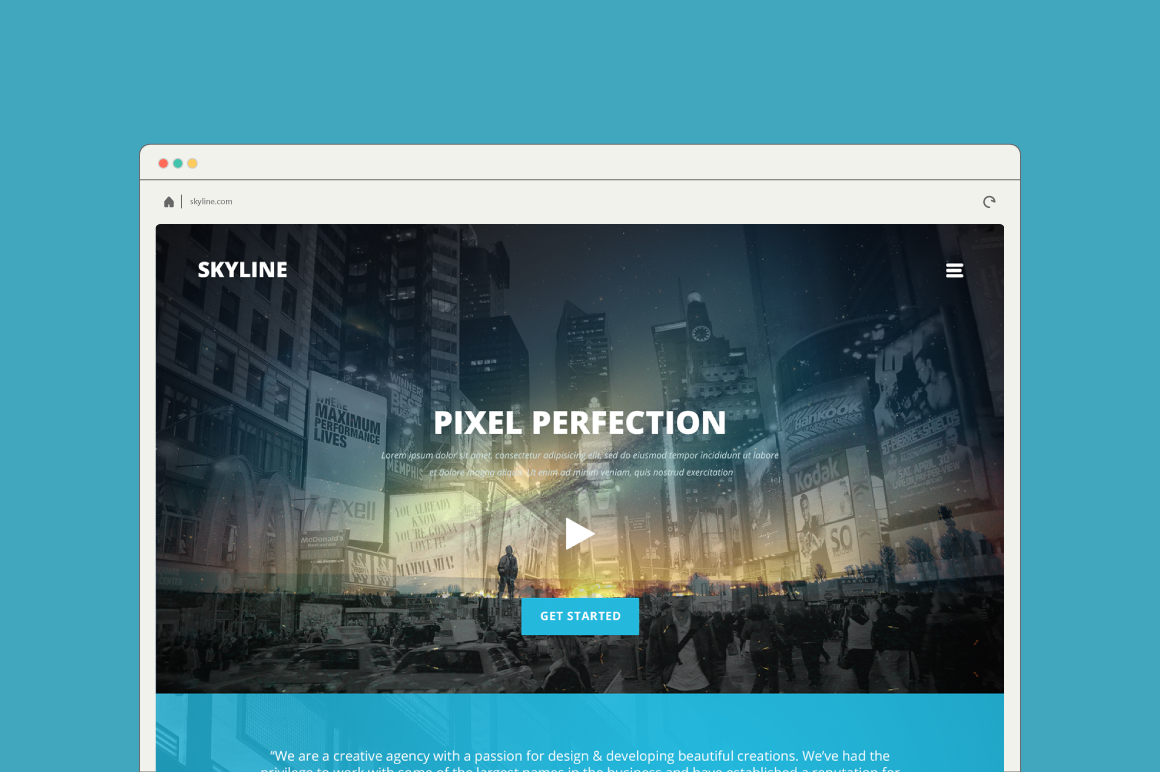The width and height of the screenshot is (1160, 772).
Task: Click the GET STARTED button
Action: click(580, 616)
